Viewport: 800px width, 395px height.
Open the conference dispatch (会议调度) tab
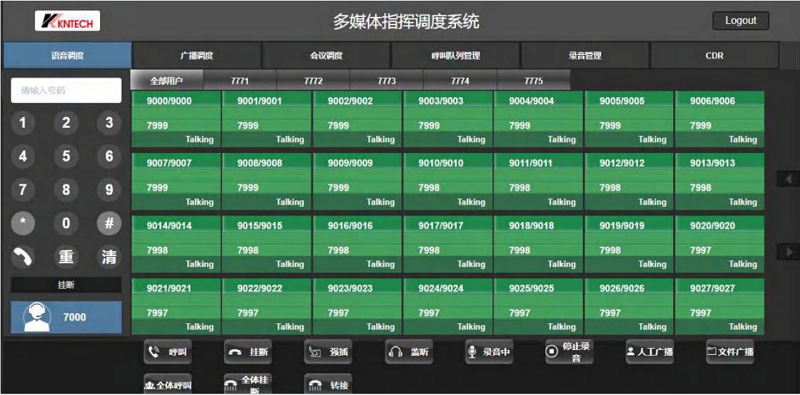327,56
